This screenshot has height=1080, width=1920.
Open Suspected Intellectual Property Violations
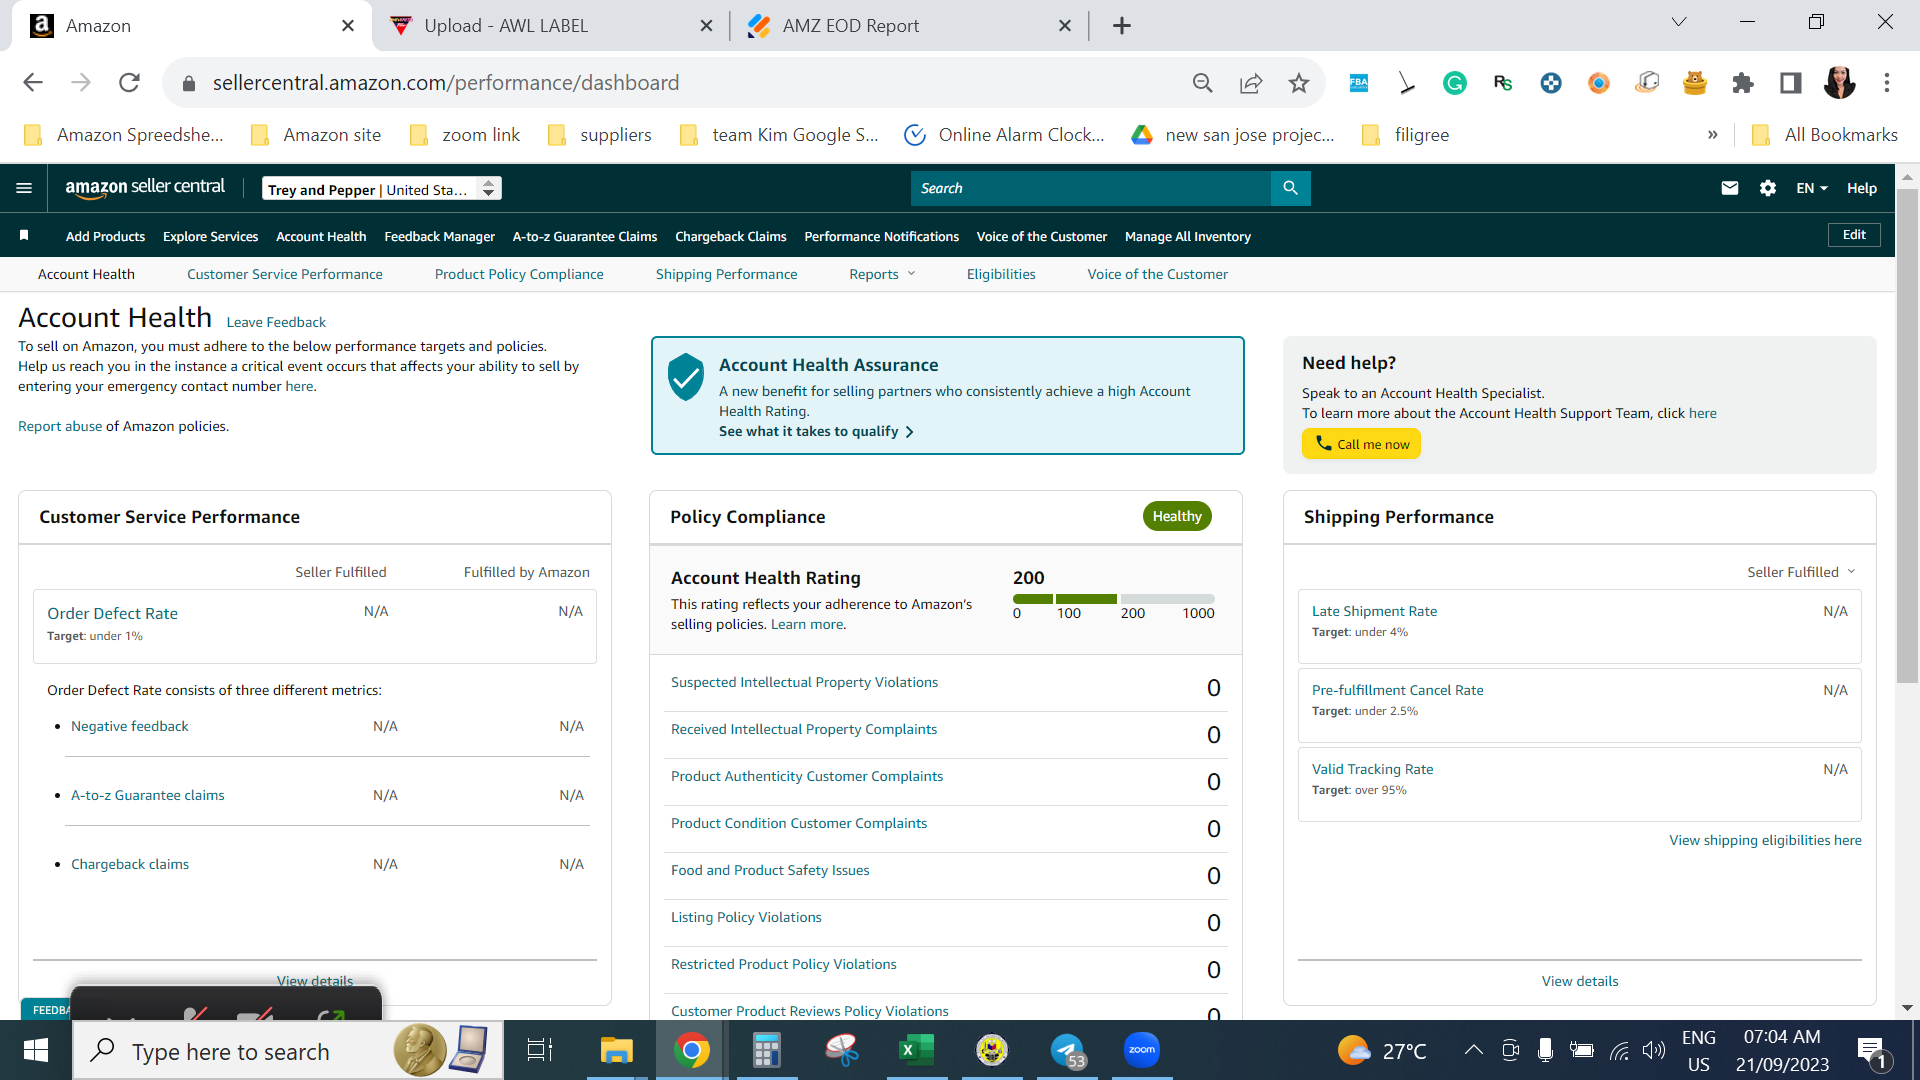[804, 682]
